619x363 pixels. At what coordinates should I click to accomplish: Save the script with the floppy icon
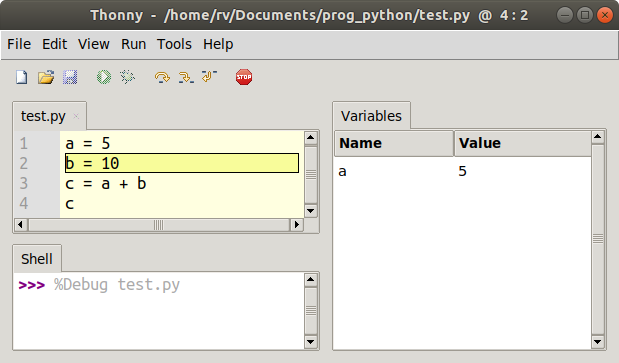coord(70,77)
